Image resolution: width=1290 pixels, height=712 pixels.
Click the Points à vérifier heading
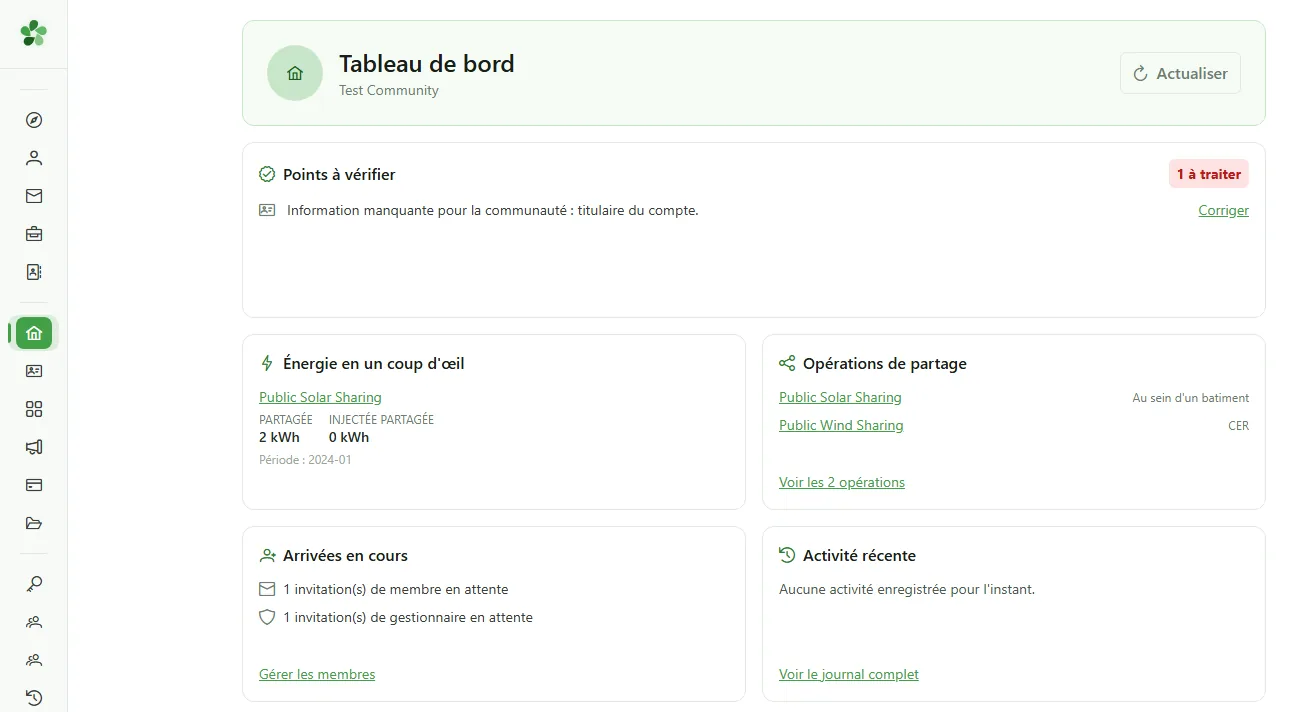(x=339, y=174)
